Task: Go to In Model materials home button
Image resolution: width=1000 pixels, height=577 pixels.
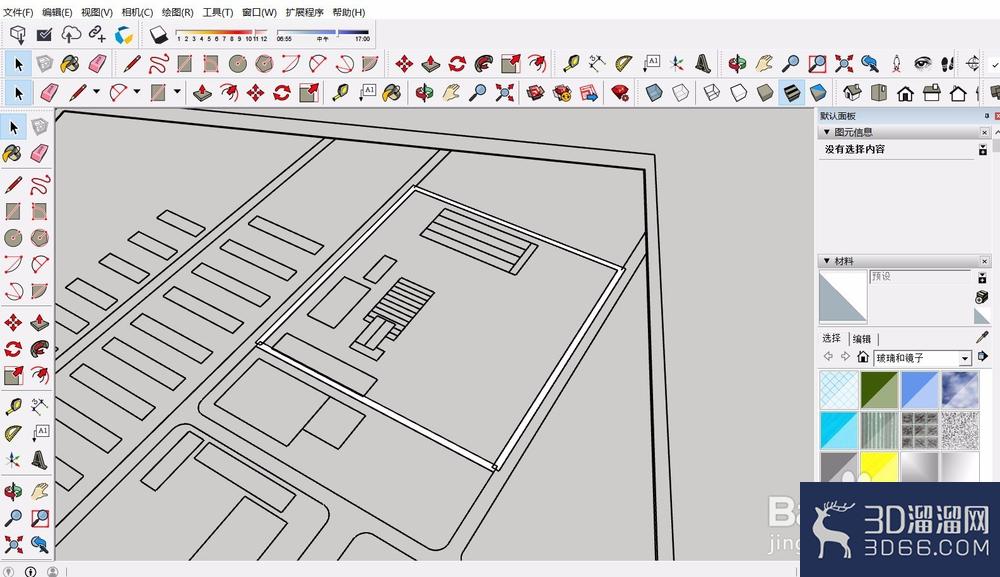Action: tap(863, 357)
